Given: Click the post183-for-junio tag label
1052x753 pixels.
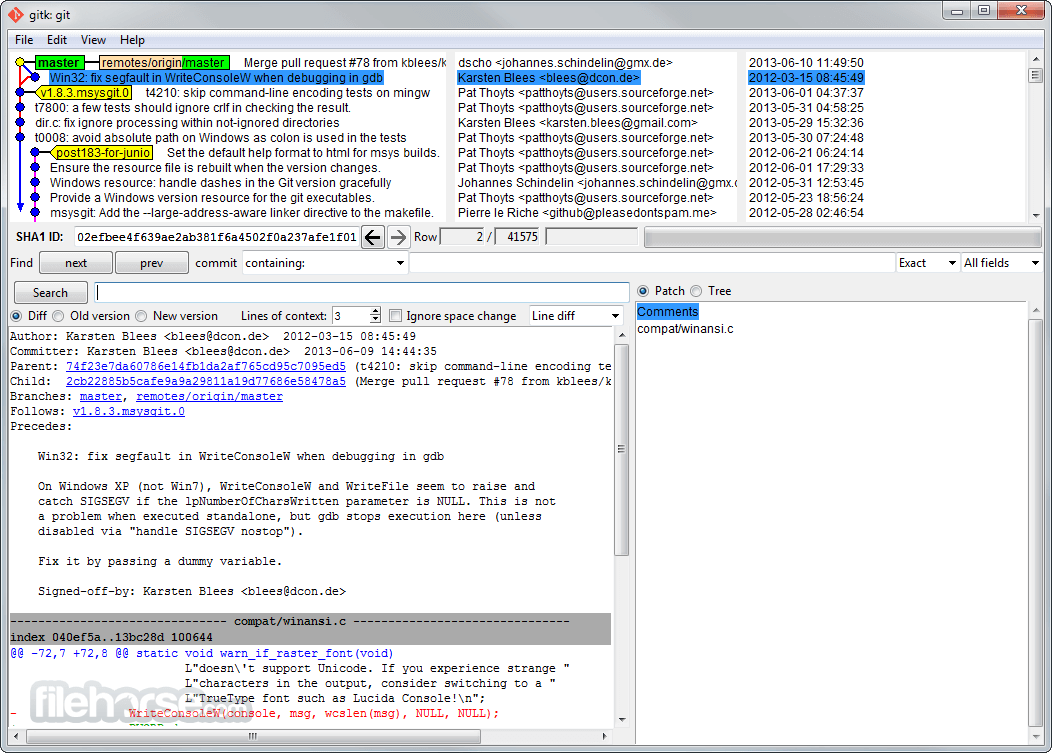Looking at the screenshot, I should coord(103,152).
